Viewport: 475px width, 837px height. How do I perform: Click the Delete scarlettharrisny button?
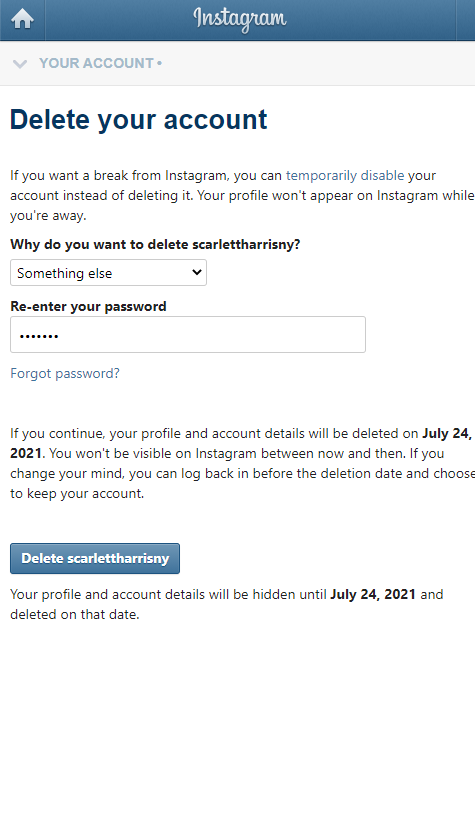(95, 558)
